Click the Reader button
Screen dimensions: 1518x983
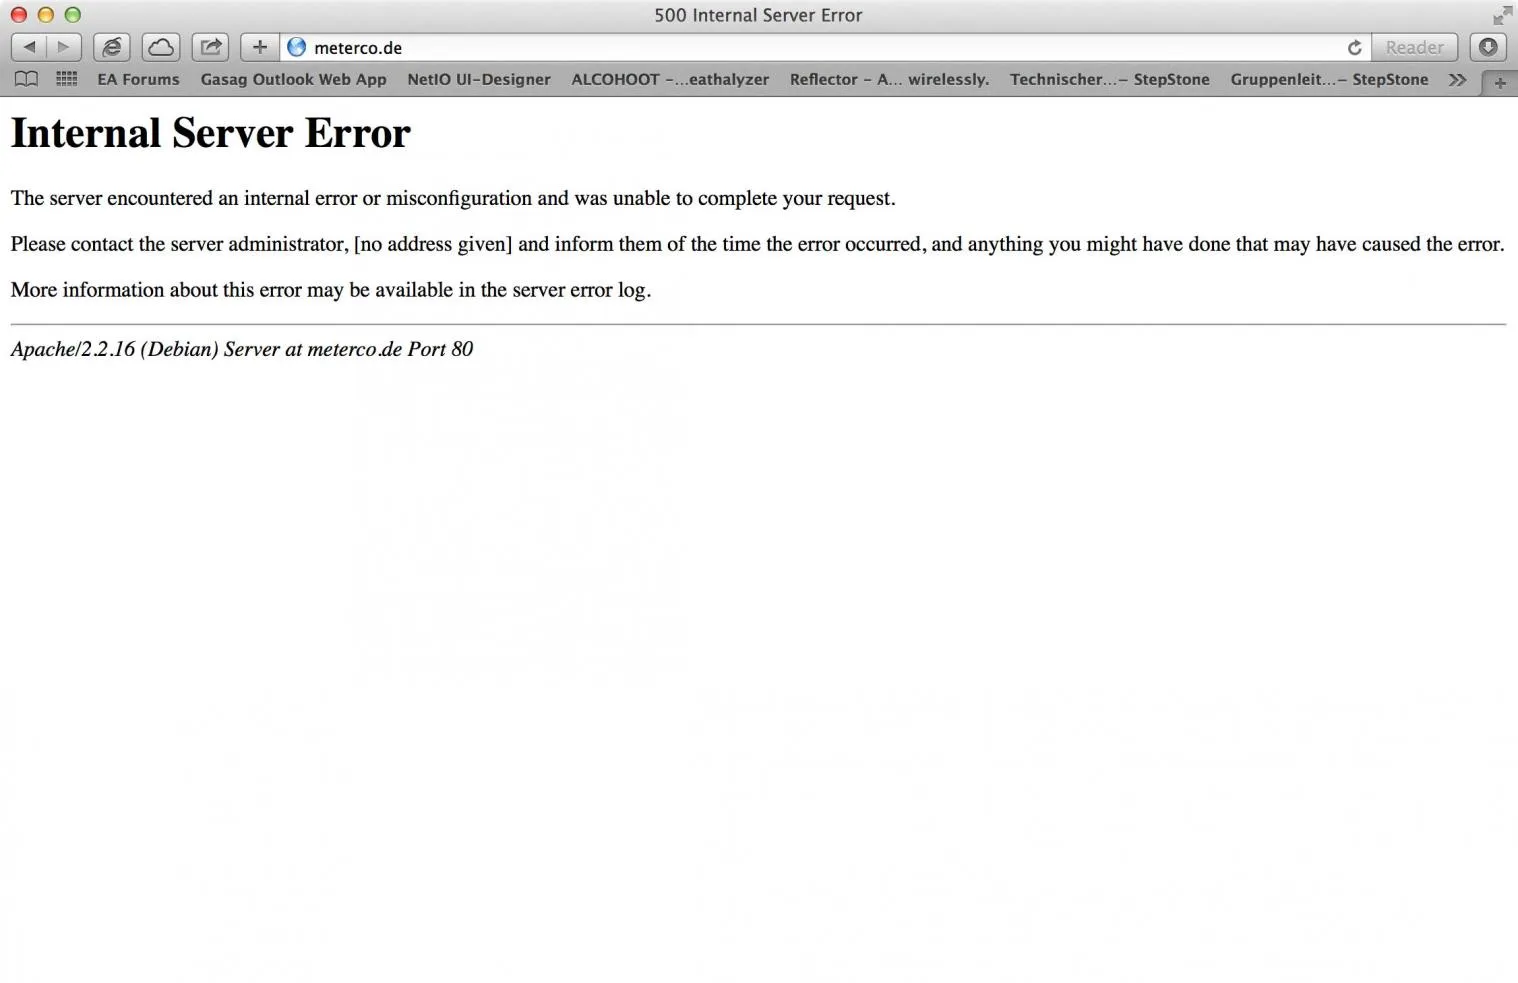1414,47
